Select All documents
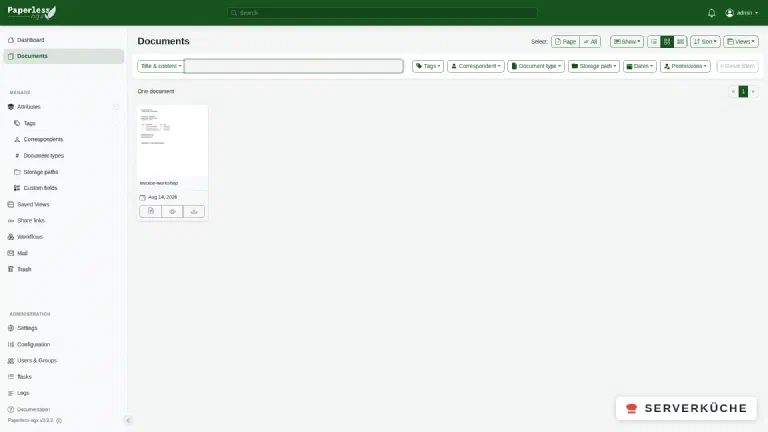Image resolution: width=768 pixels, height=432 pixels. click(590, 42)
